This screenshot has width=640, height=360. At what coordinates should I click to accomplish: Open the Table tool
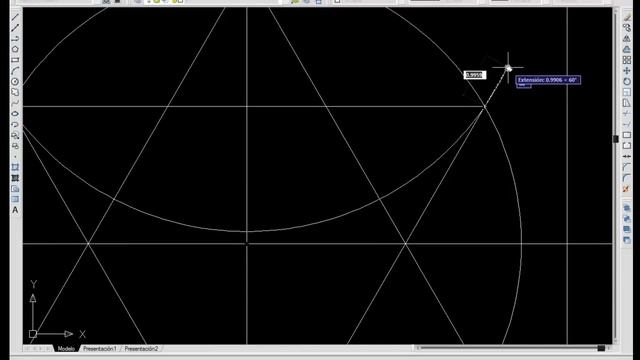click(x=15, y=199)
